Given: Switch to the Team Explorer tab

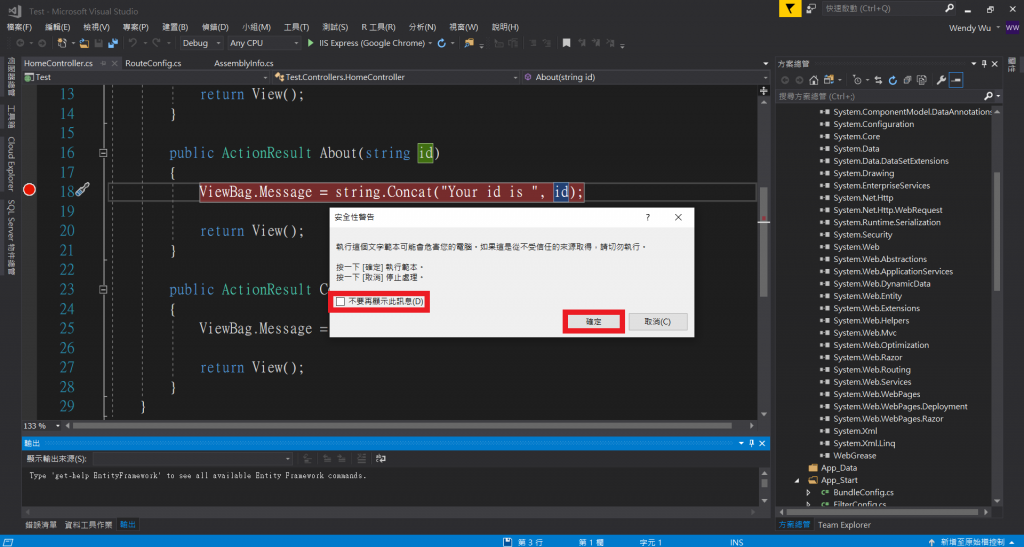Looking at the screenshot, I should click(844, 525).
